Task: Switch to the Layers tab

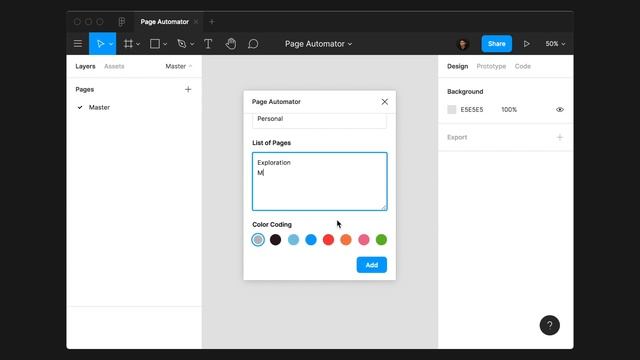Action: 85,66
